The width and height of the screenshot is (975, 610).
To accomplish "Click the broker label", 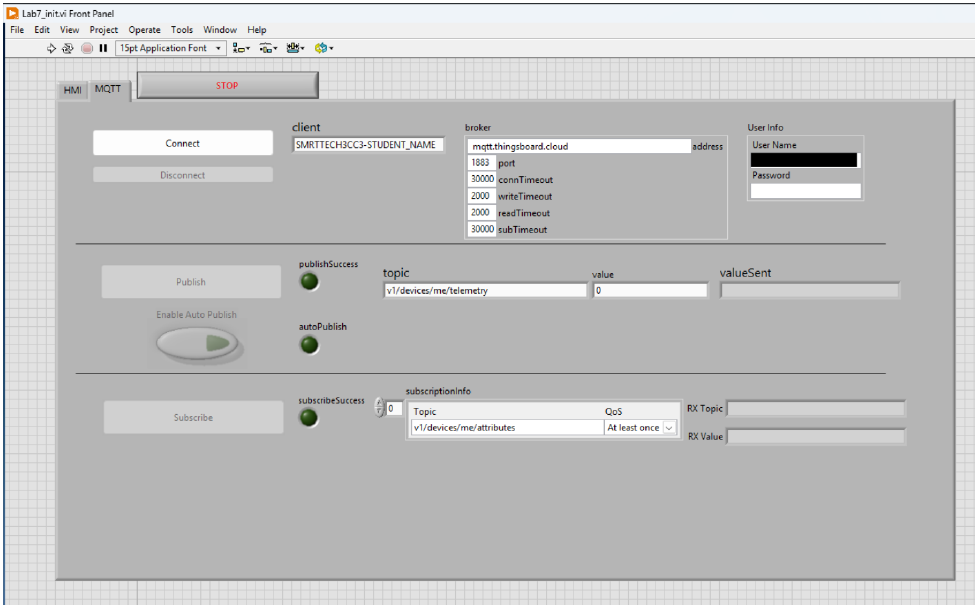I will click(478, 127).
